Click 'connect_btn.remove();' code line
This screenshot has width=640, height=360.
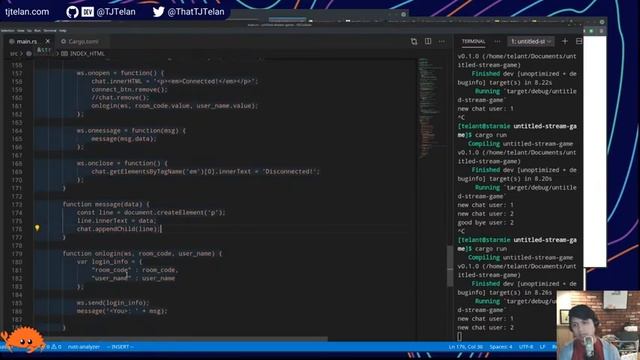(x=129, y=89)
